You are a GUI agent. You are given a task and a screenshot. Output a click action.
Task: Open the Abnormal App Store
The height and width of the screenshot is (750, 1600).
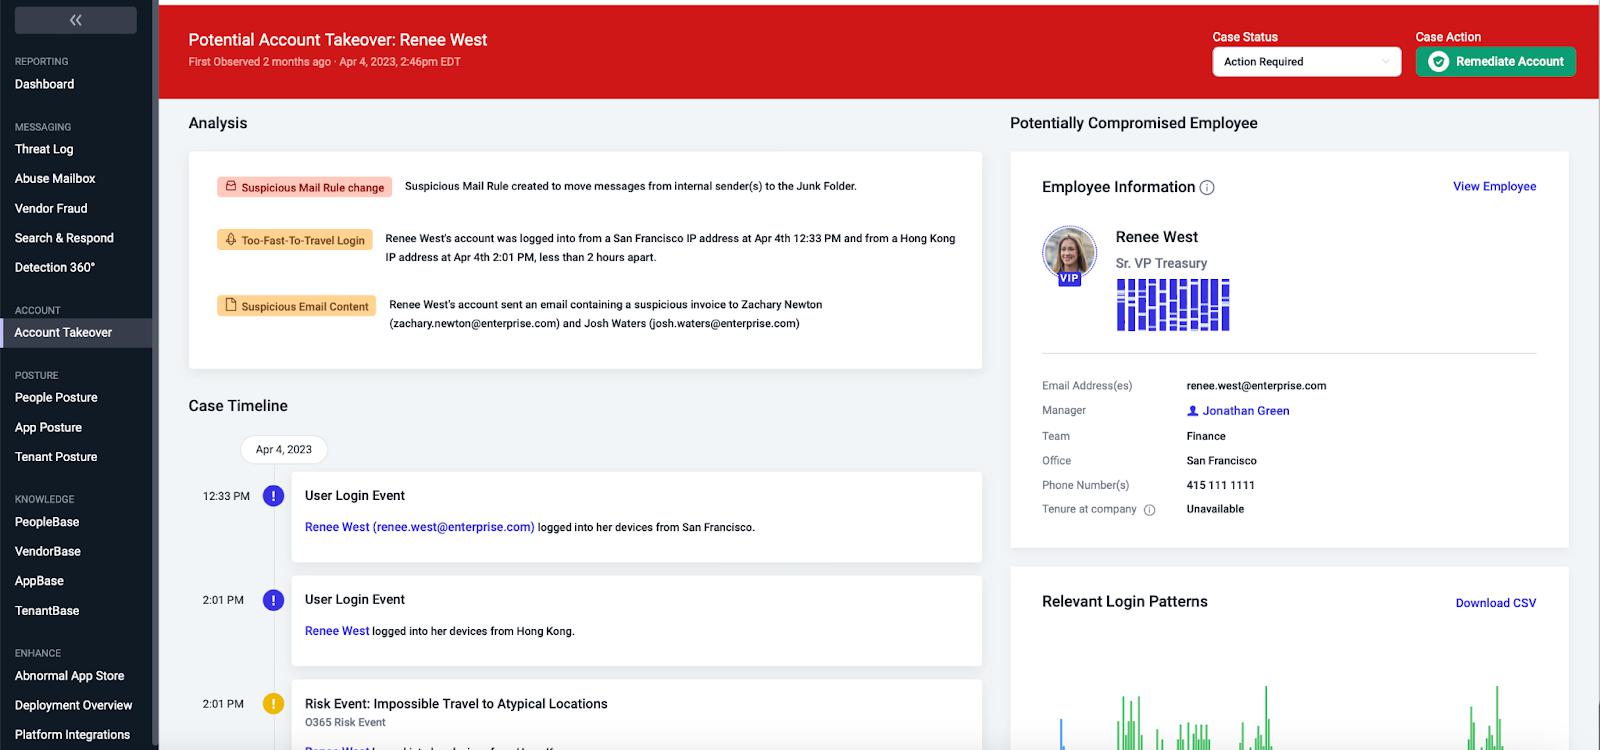[70, 676]
